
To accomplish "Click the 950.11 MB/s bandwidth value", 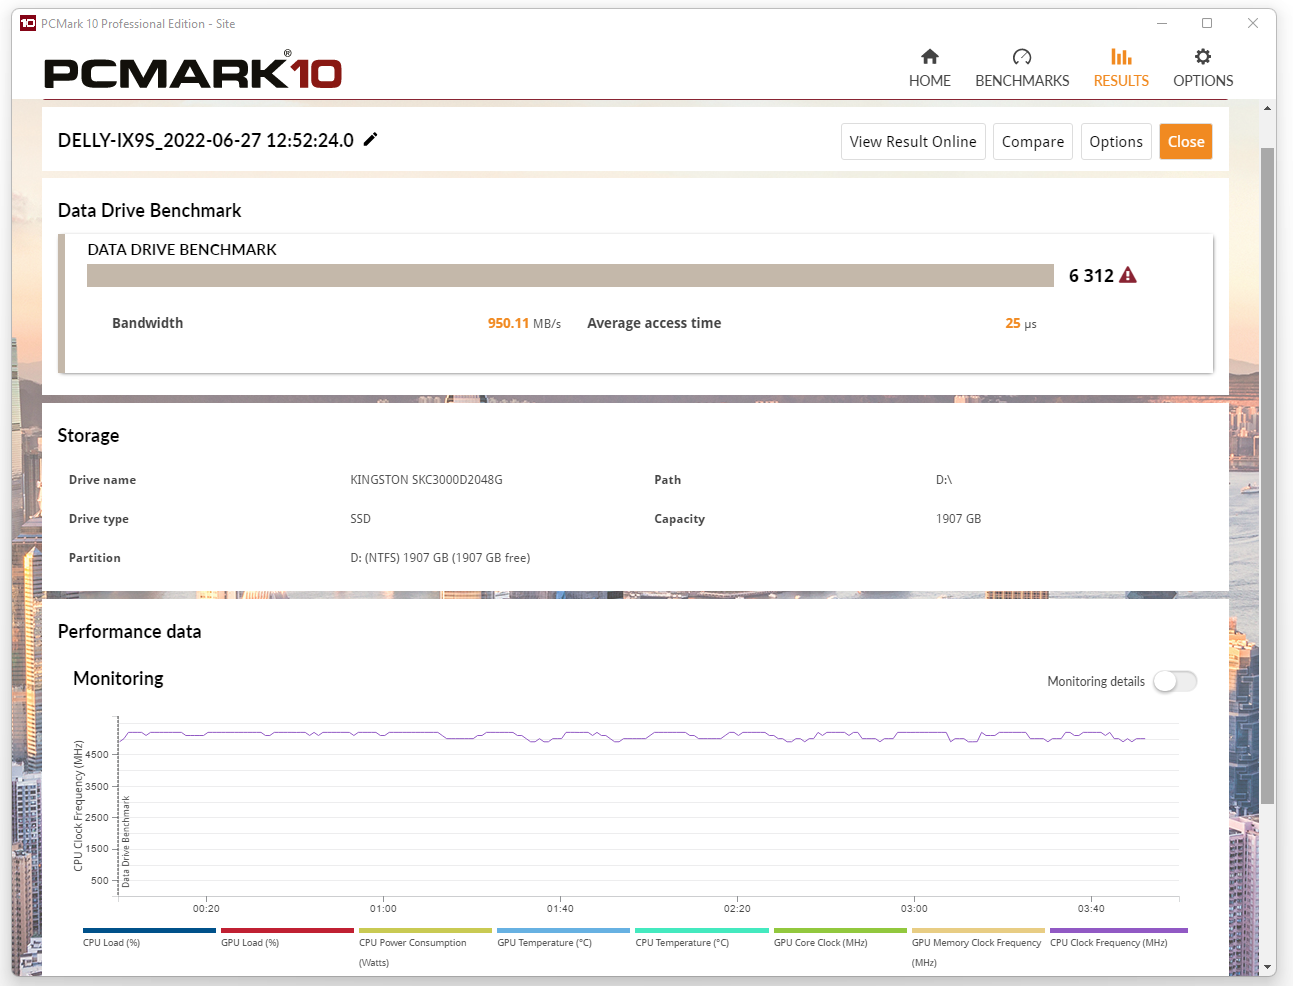I will [524, 323].
